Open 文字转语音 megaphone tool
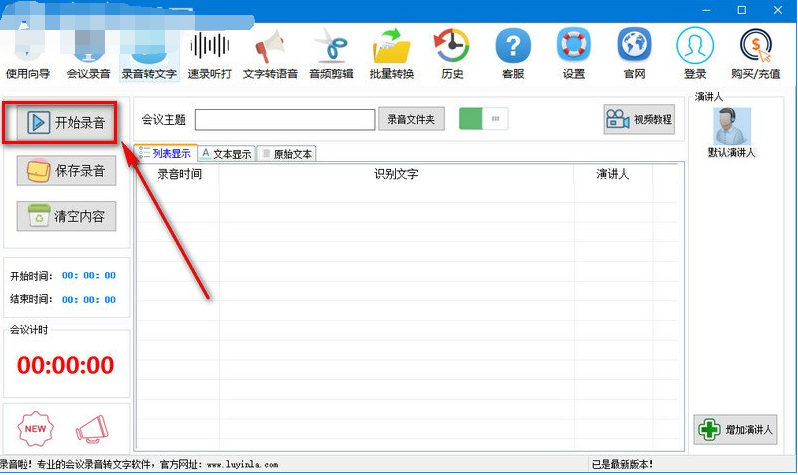 (270, 55)
